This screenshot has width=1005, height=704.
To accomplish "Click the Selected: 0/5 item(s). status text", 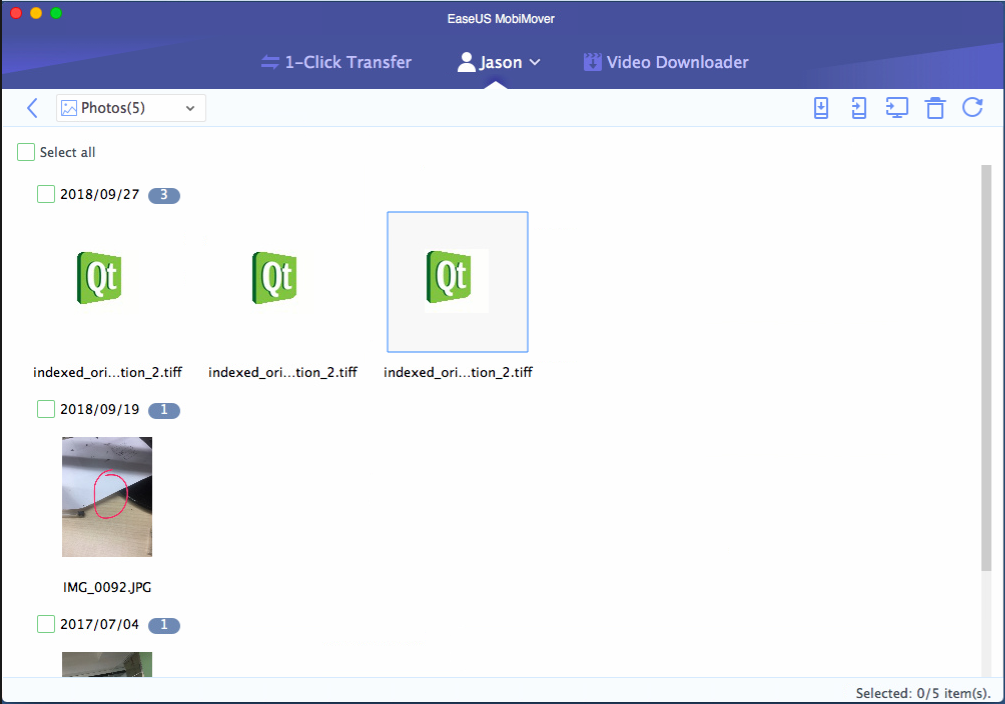I will click(923, 693).
